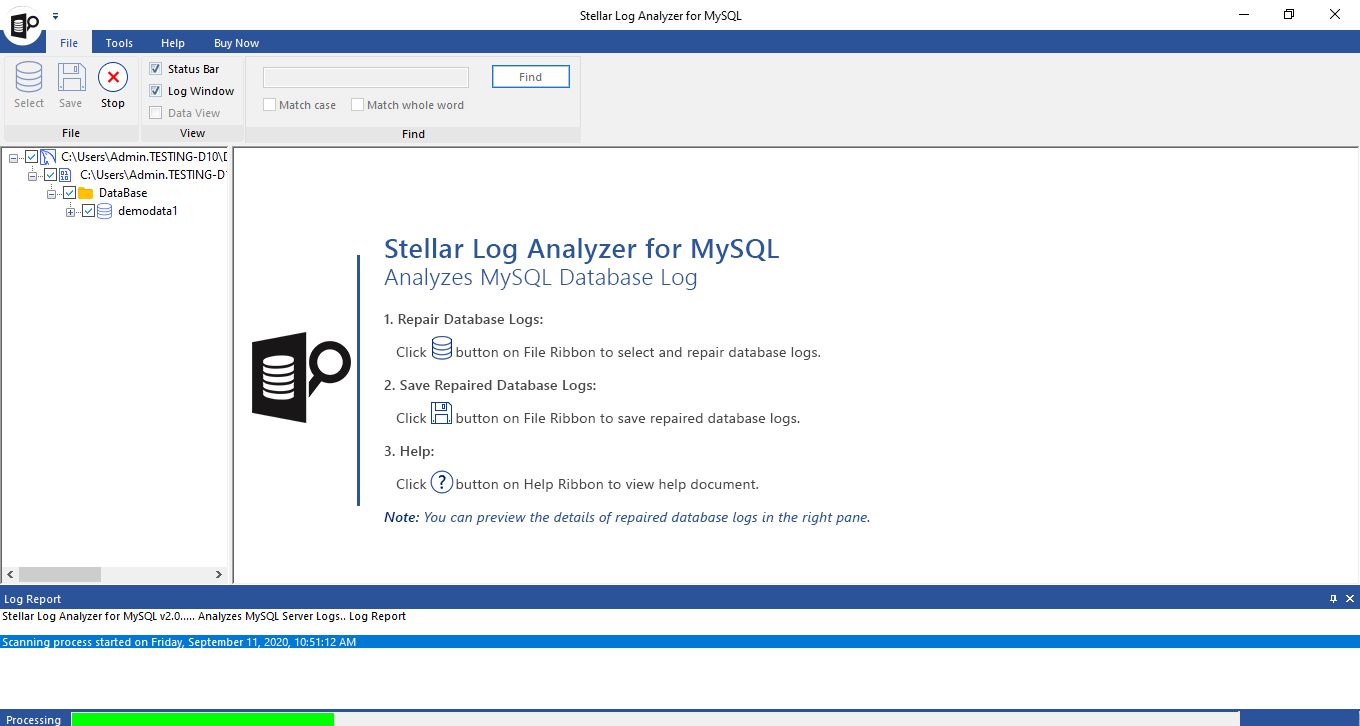Select the demodata1 tree item label
This screenshot has width=1360, height=726.
click(x=148, y=211)
